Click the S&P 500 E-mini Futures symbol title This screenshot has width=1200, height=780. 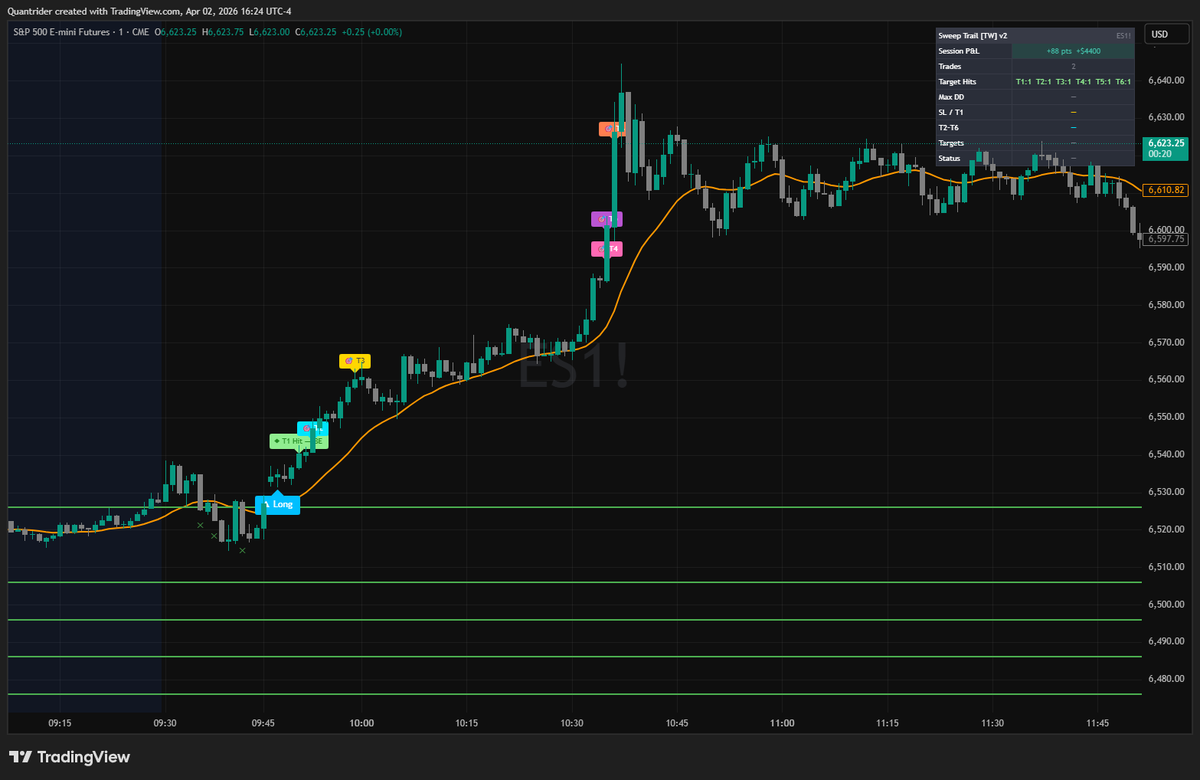79,32
